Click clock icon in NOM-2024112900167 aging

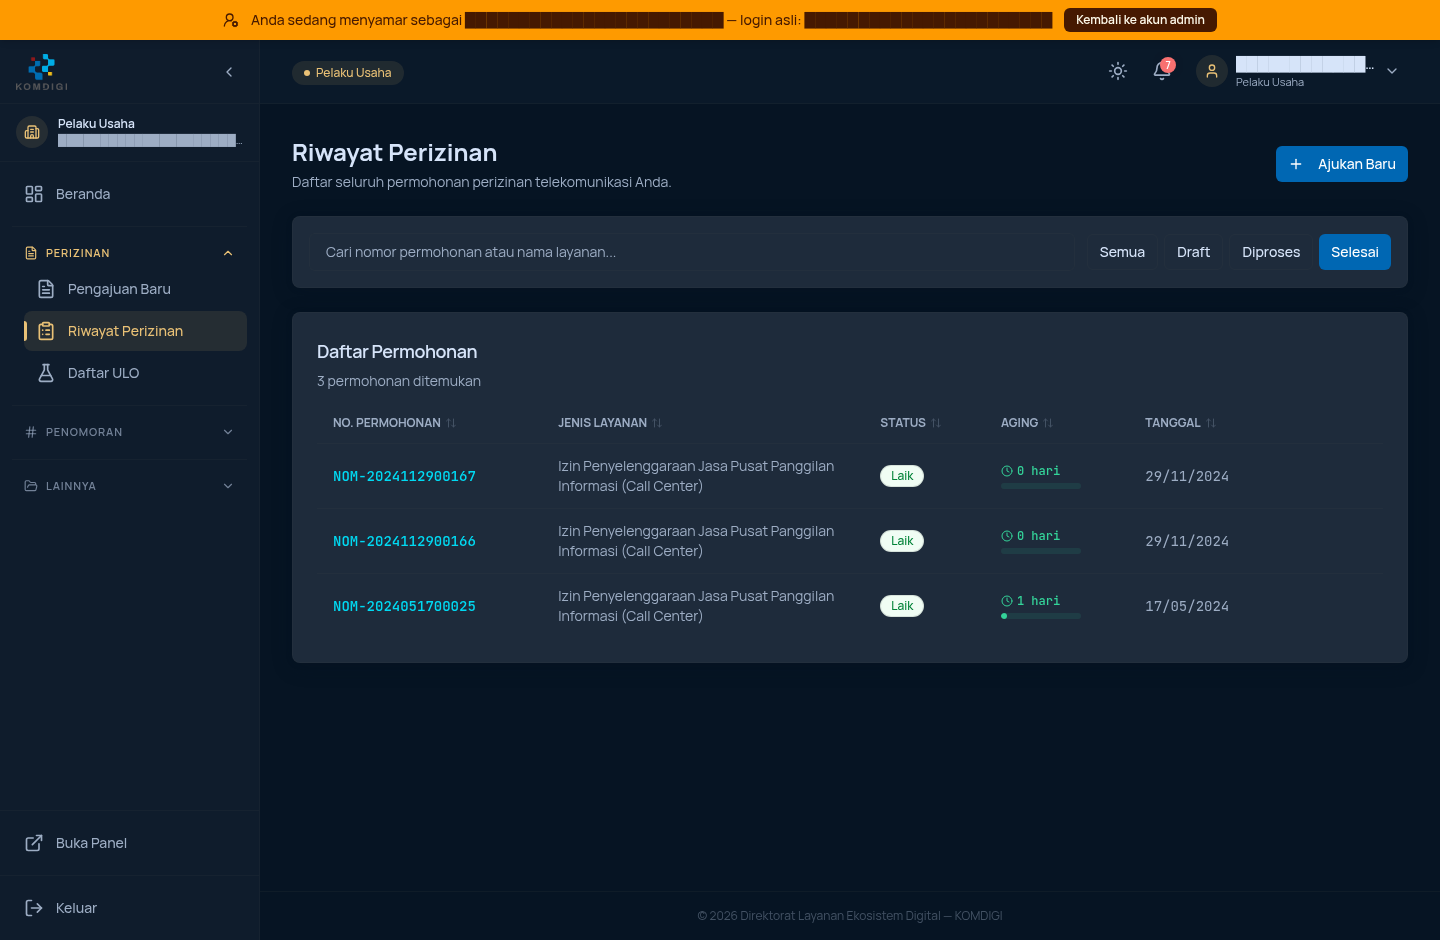click(1007, 471)
